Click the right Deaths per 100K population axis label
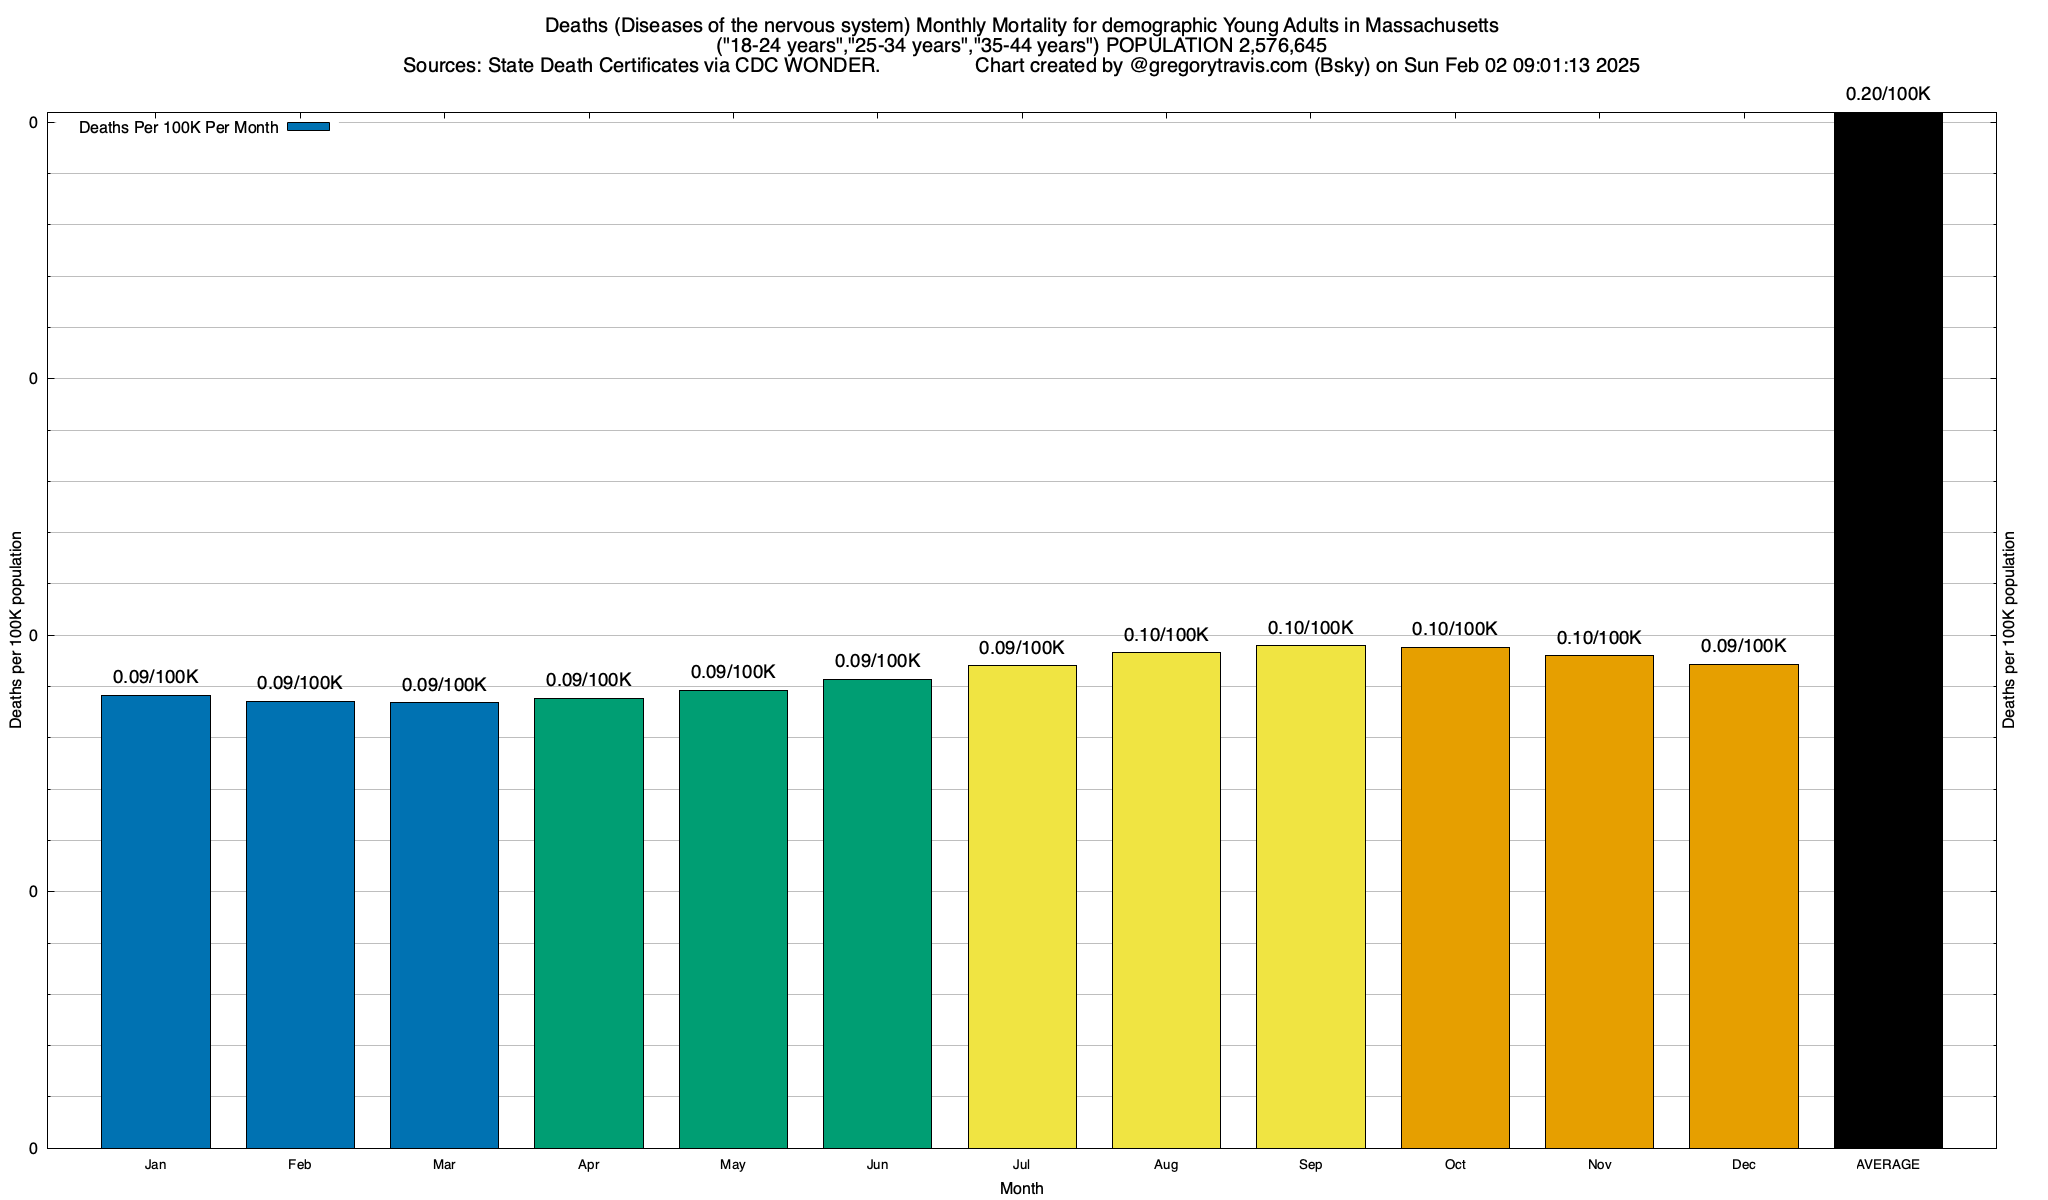This screenshot has width=2048, height=1200. pyautogui.click(x=2009, y=630)
